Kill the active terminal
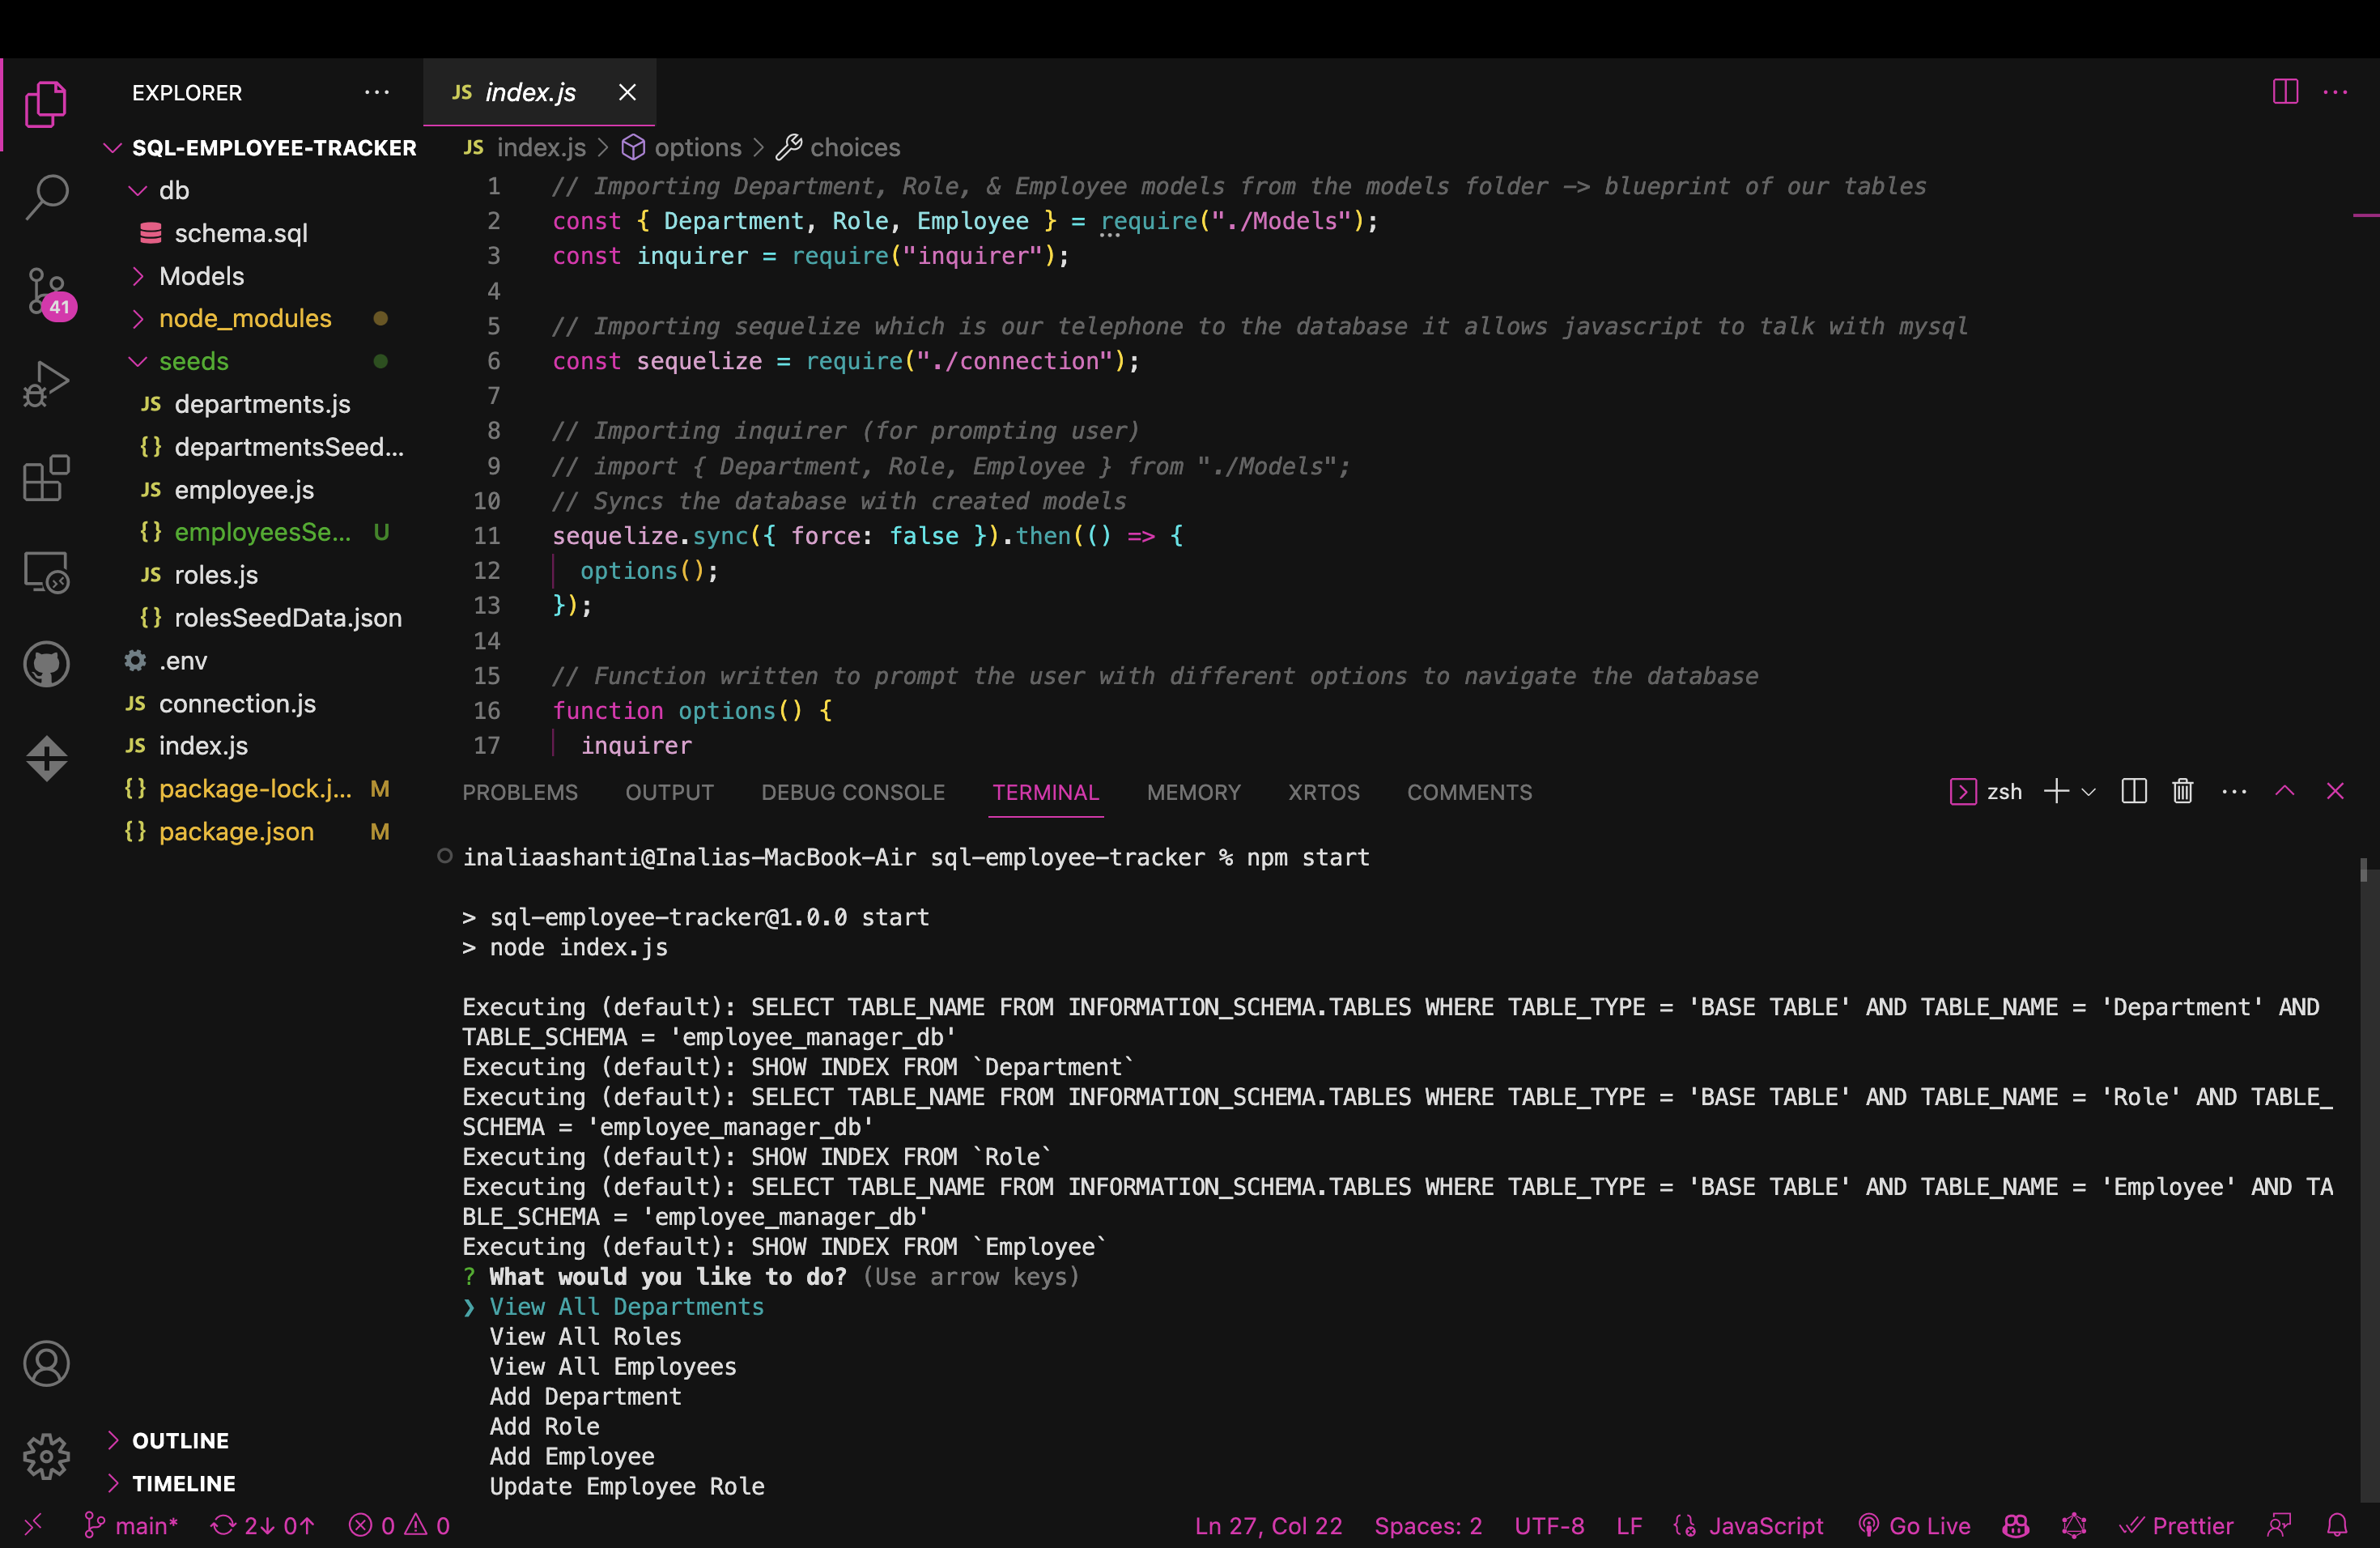The height and width of the screenshot is (1548, 2380). coord(2182,791)
